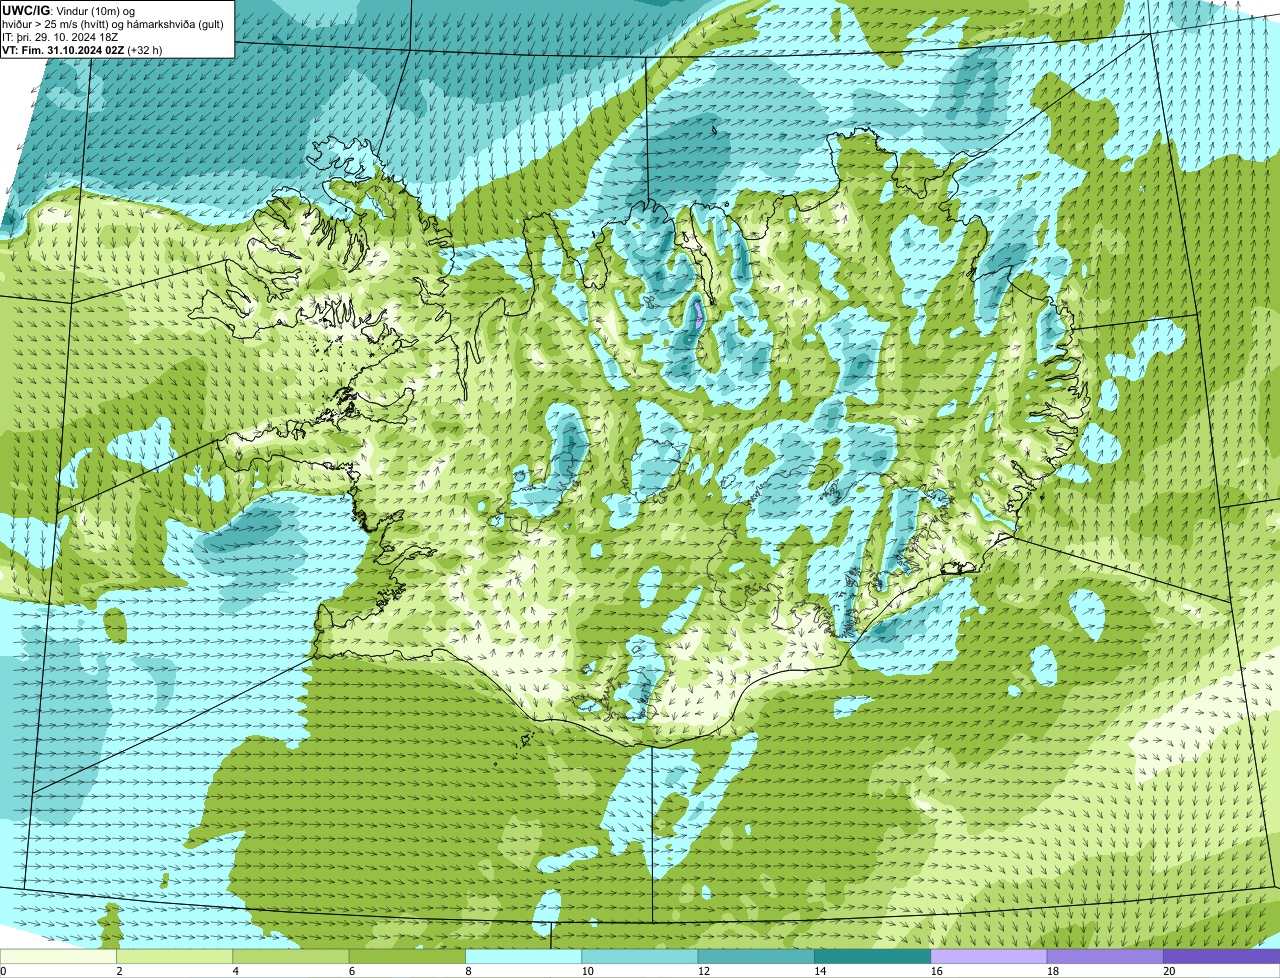The height and width of the screenshot is (978, 1280).
Task: Click the "IT: þri. 29. 10. 2024 18Z" line
Action: click(x=61, y=37)
